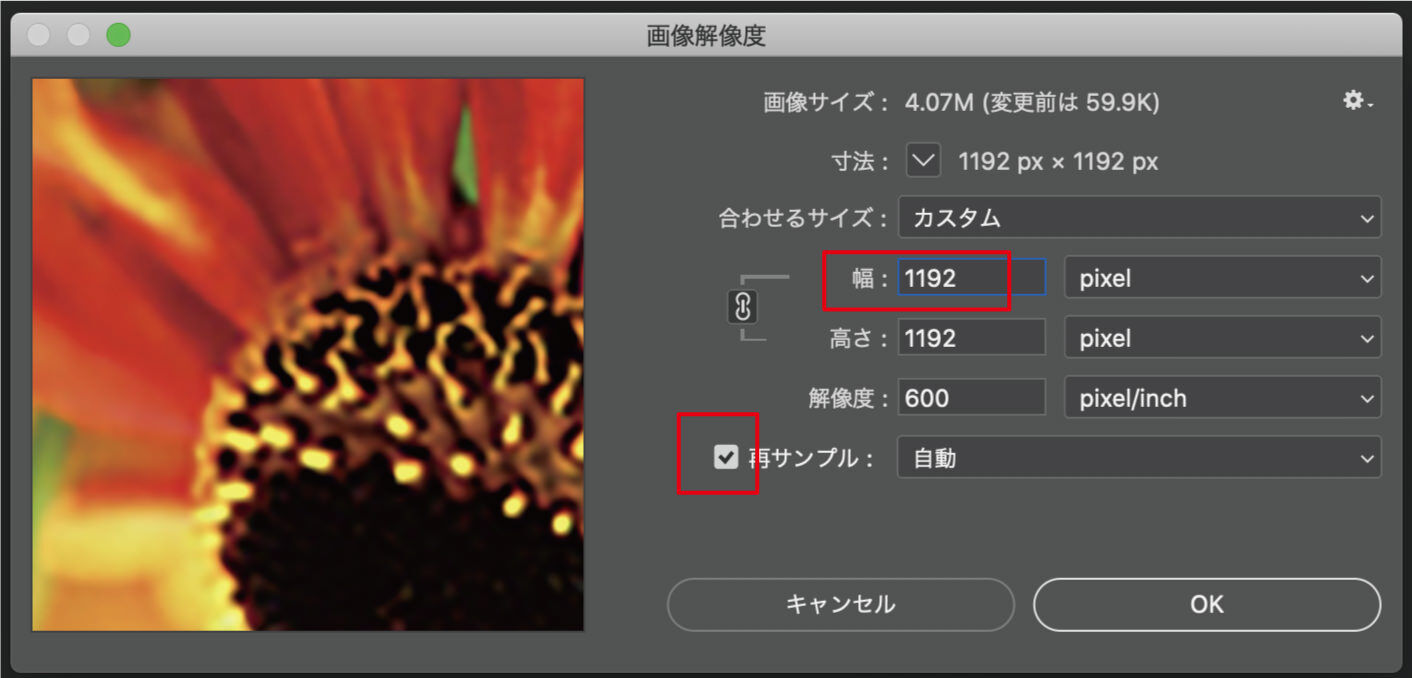The image size is (1412, 678).
Task: Click the gray close window button
Action: click(x=38, y=35)
